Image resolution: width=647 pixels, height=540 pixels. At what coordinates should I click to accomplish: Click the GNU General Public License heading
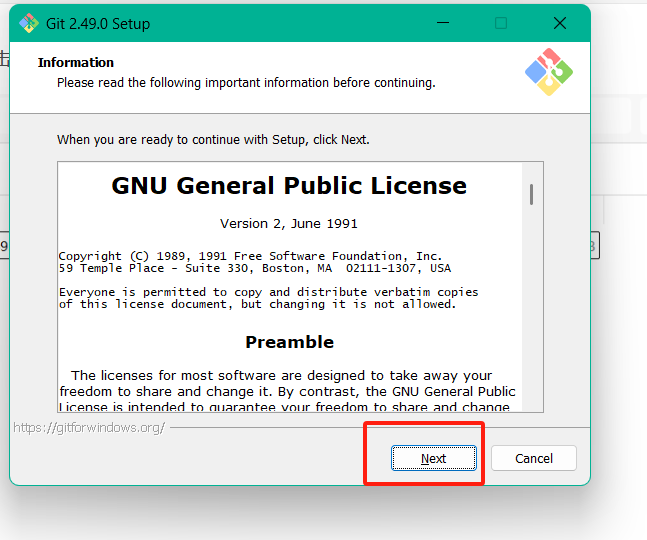289,186
